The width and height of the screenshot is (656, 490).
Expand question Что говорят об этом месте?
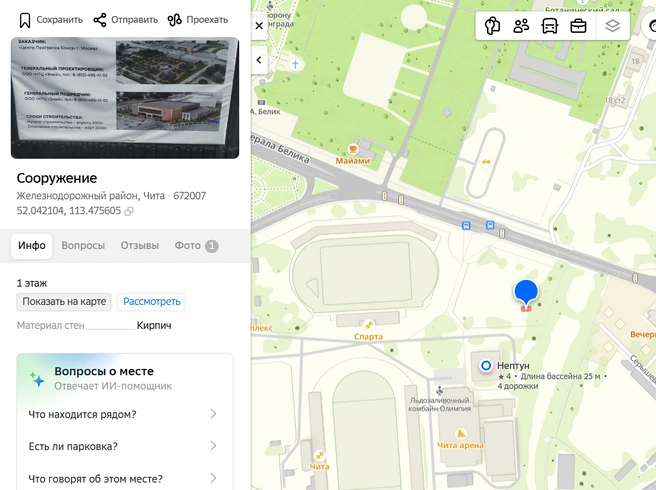(x=125, y=478)
